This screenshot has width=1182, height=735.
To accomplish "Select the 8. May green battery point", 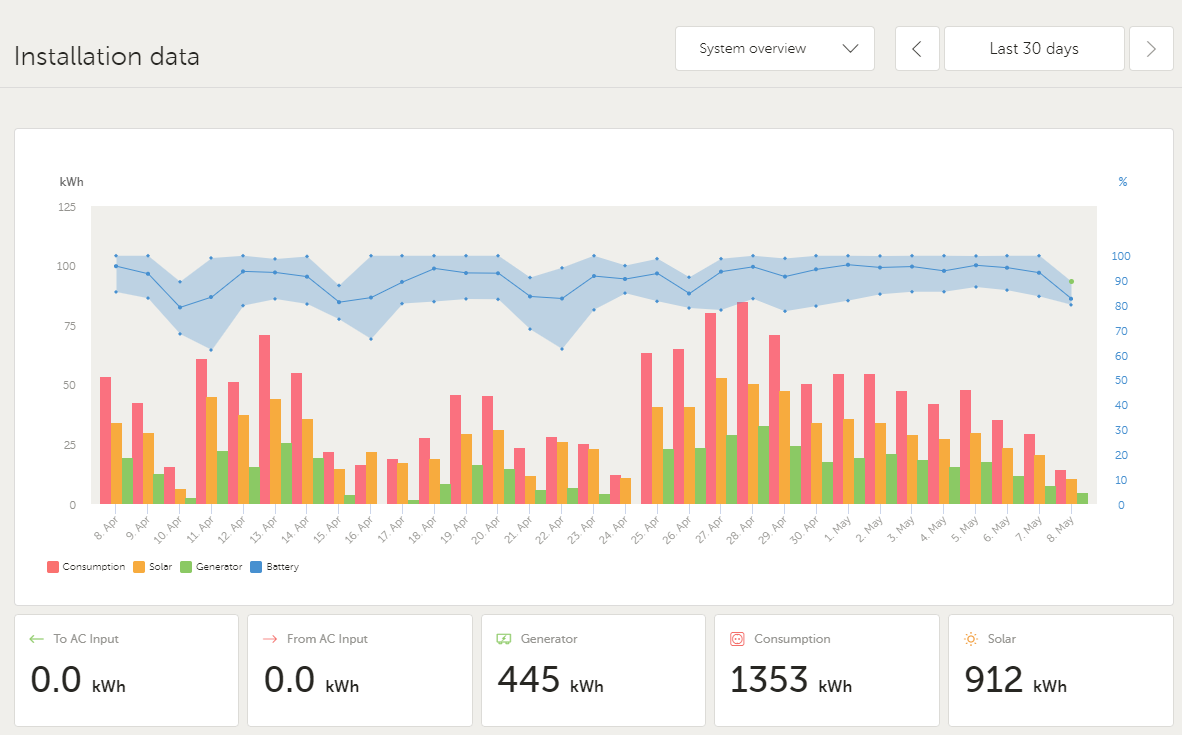I will 1071,282.
